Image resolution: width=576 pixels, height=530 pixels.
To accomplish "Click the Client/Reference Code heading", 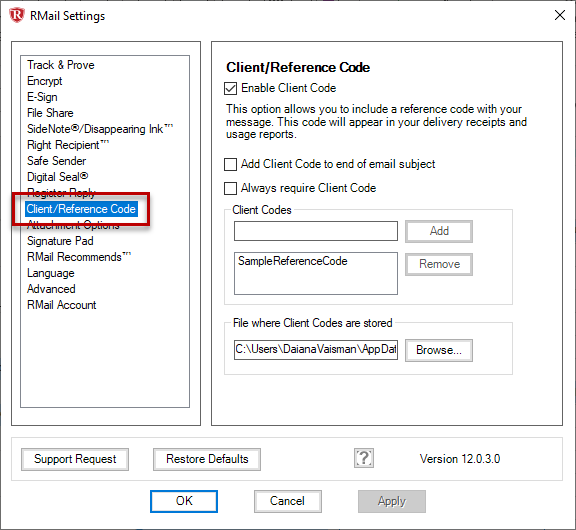I will click(298, 67).
